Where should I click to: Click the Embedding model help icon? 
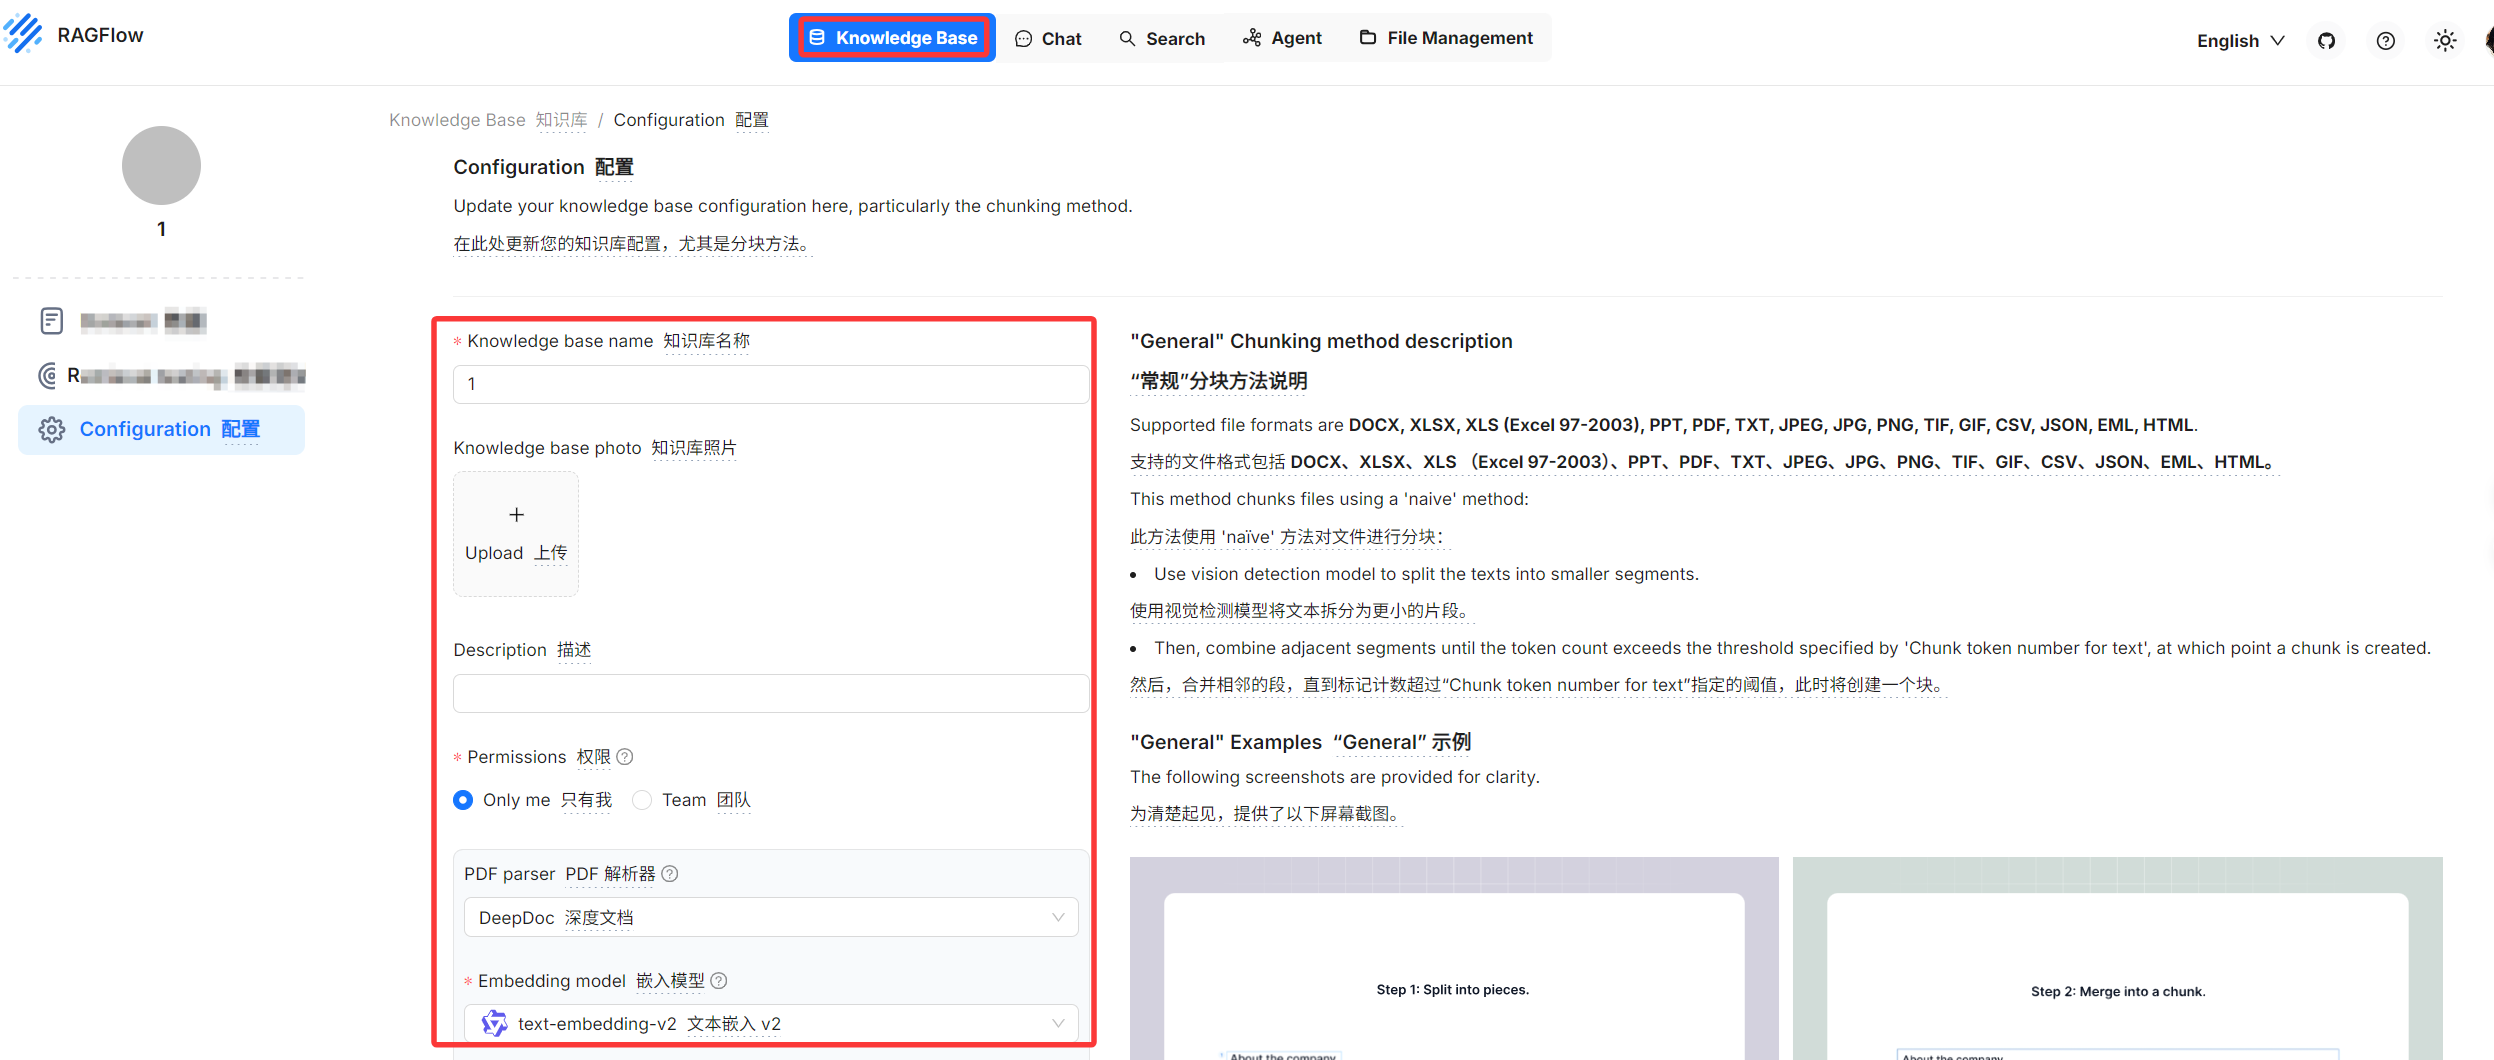click(719, 981)
